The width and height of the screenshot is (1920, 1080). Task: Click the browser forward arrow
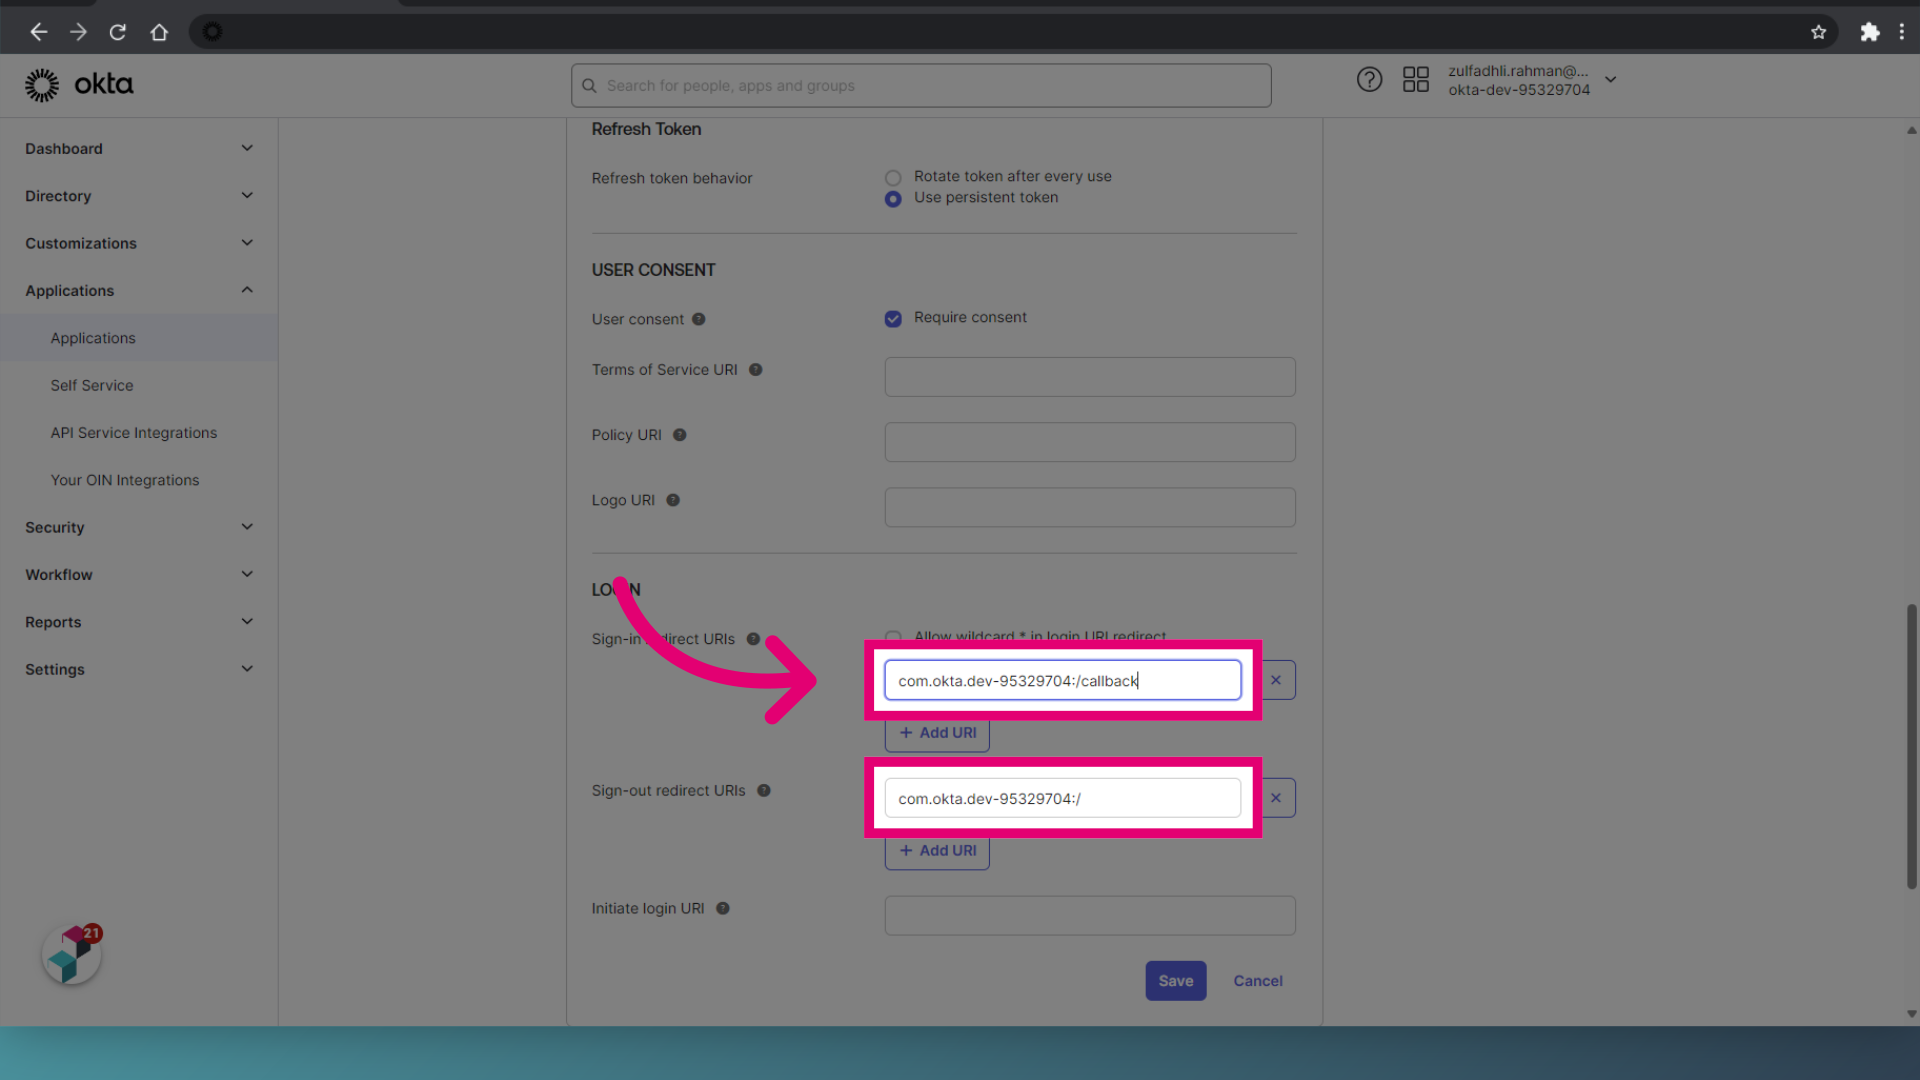78,32
